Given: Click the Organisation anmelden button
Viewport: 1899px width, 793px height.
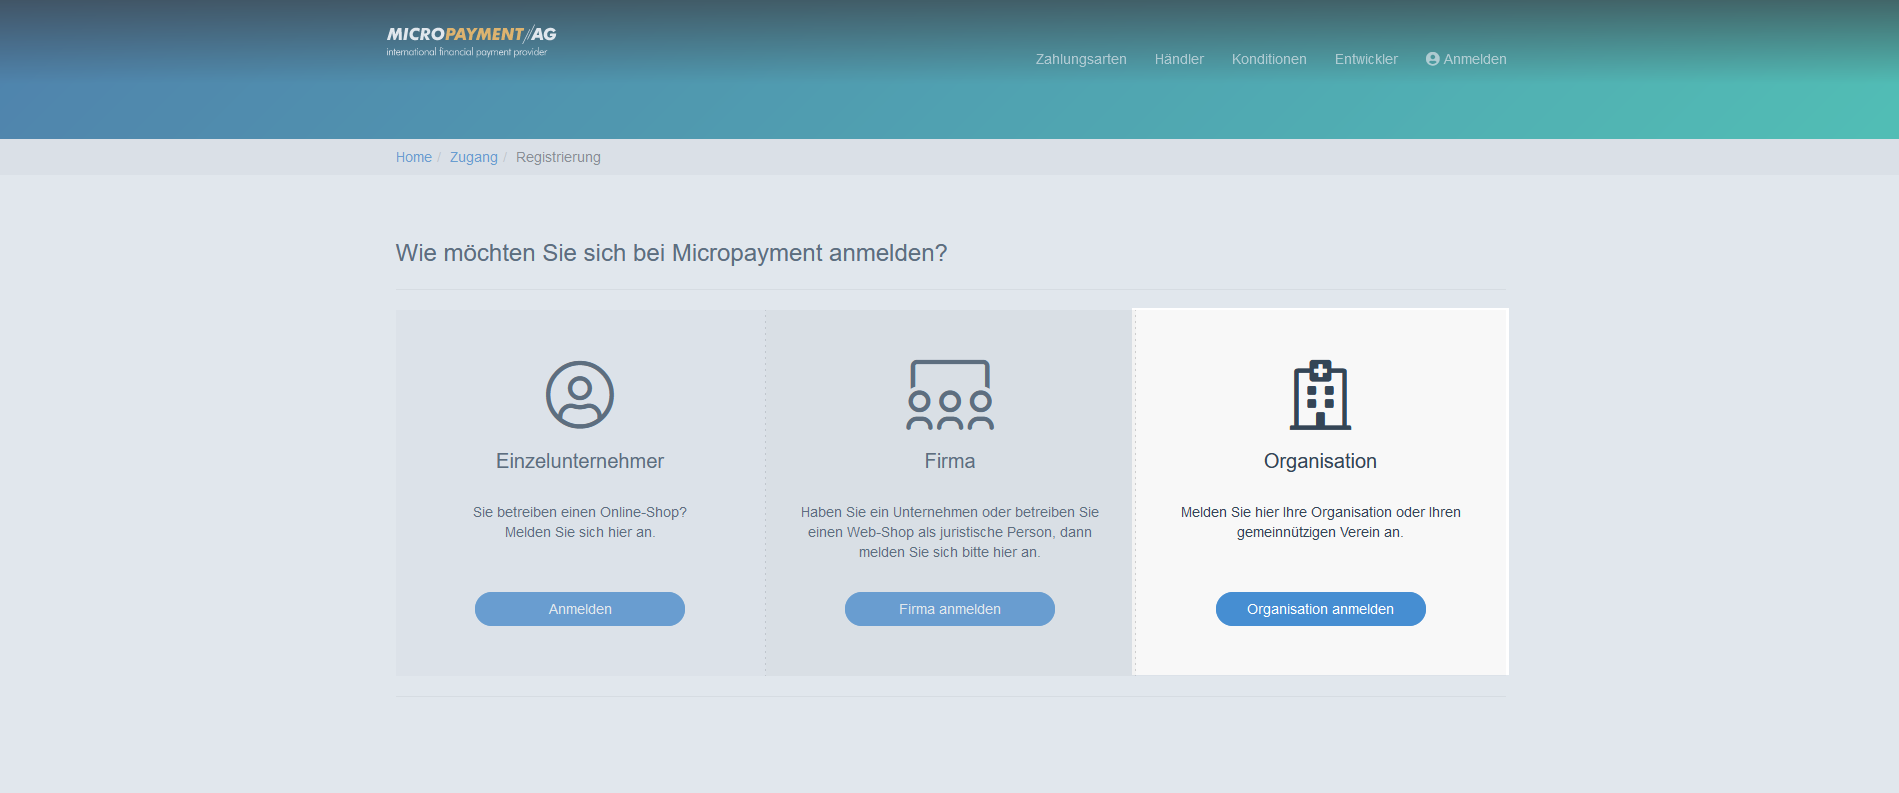Looking at the screenshot, I should pyautogui.click(x=1320, y=609).
